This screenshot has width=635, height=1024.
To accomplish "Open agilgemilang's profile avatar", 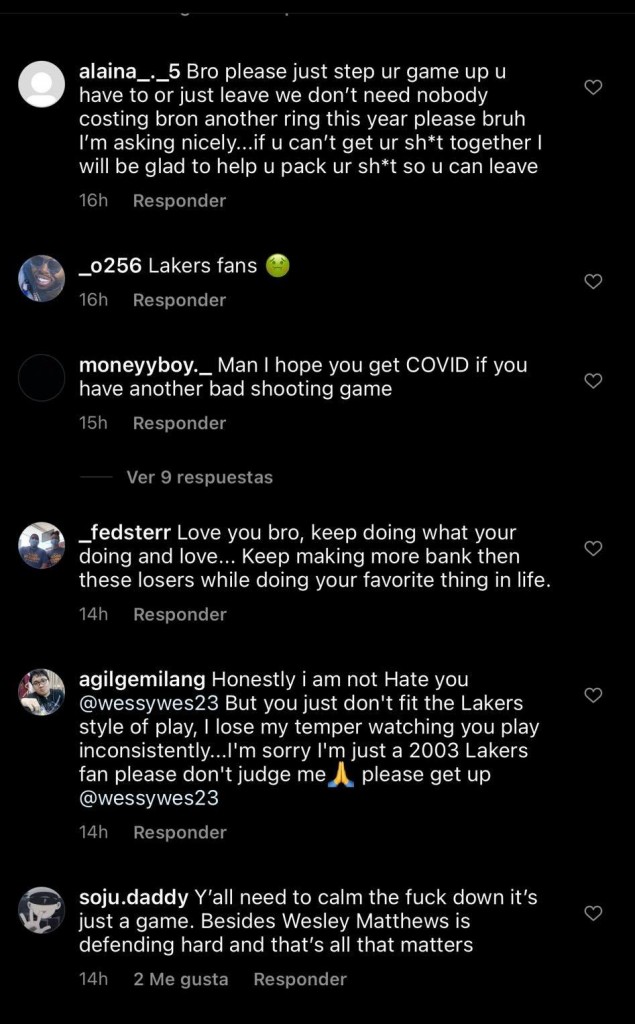I will coord(42,691).
